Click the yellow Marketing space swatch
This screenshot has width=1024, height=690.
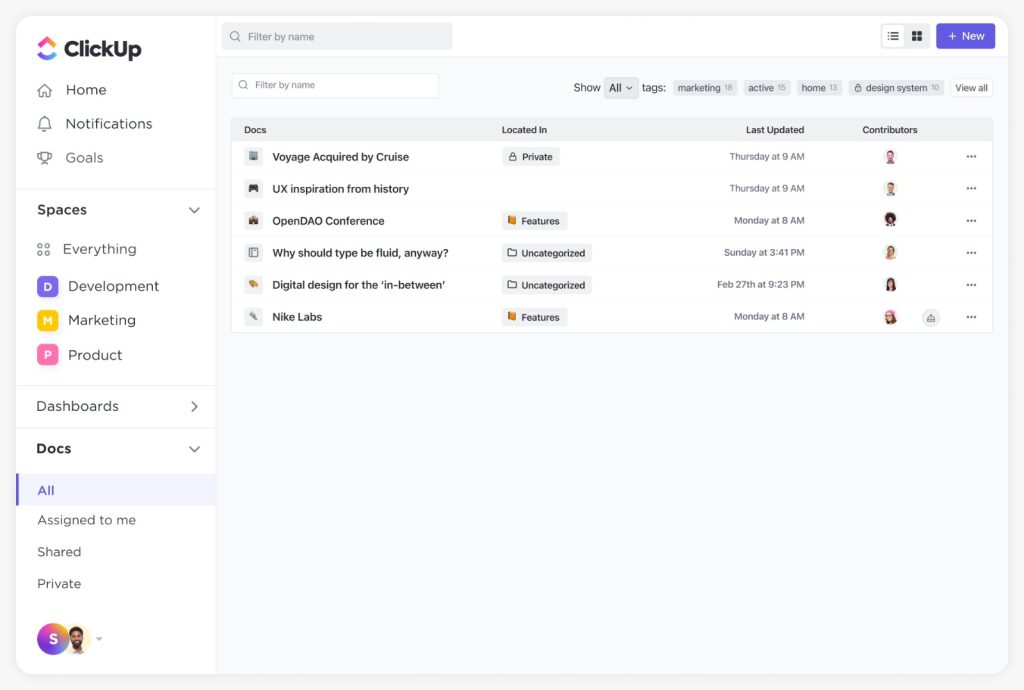click(x=47, y=321)
